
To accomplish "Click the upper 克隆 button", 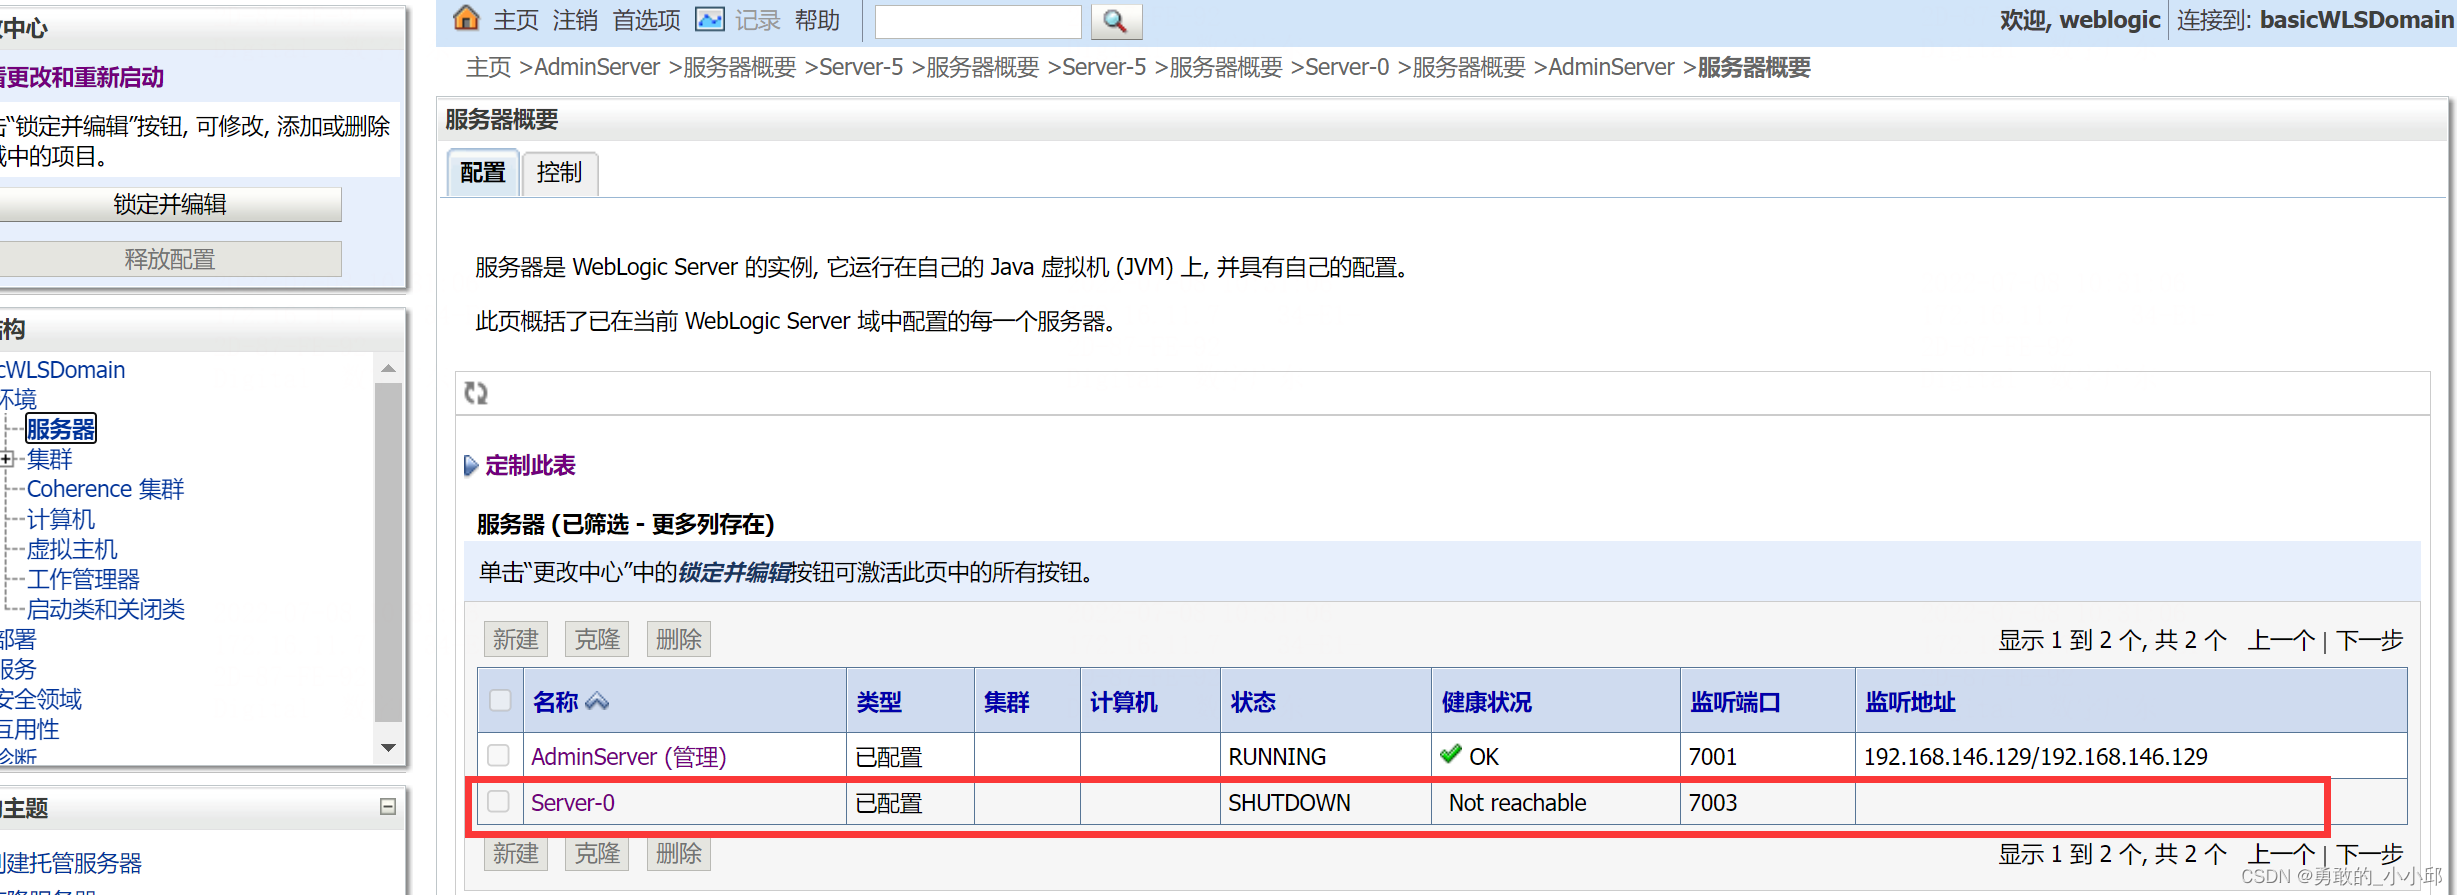I will pyautogui.click(x=597, y=639).
